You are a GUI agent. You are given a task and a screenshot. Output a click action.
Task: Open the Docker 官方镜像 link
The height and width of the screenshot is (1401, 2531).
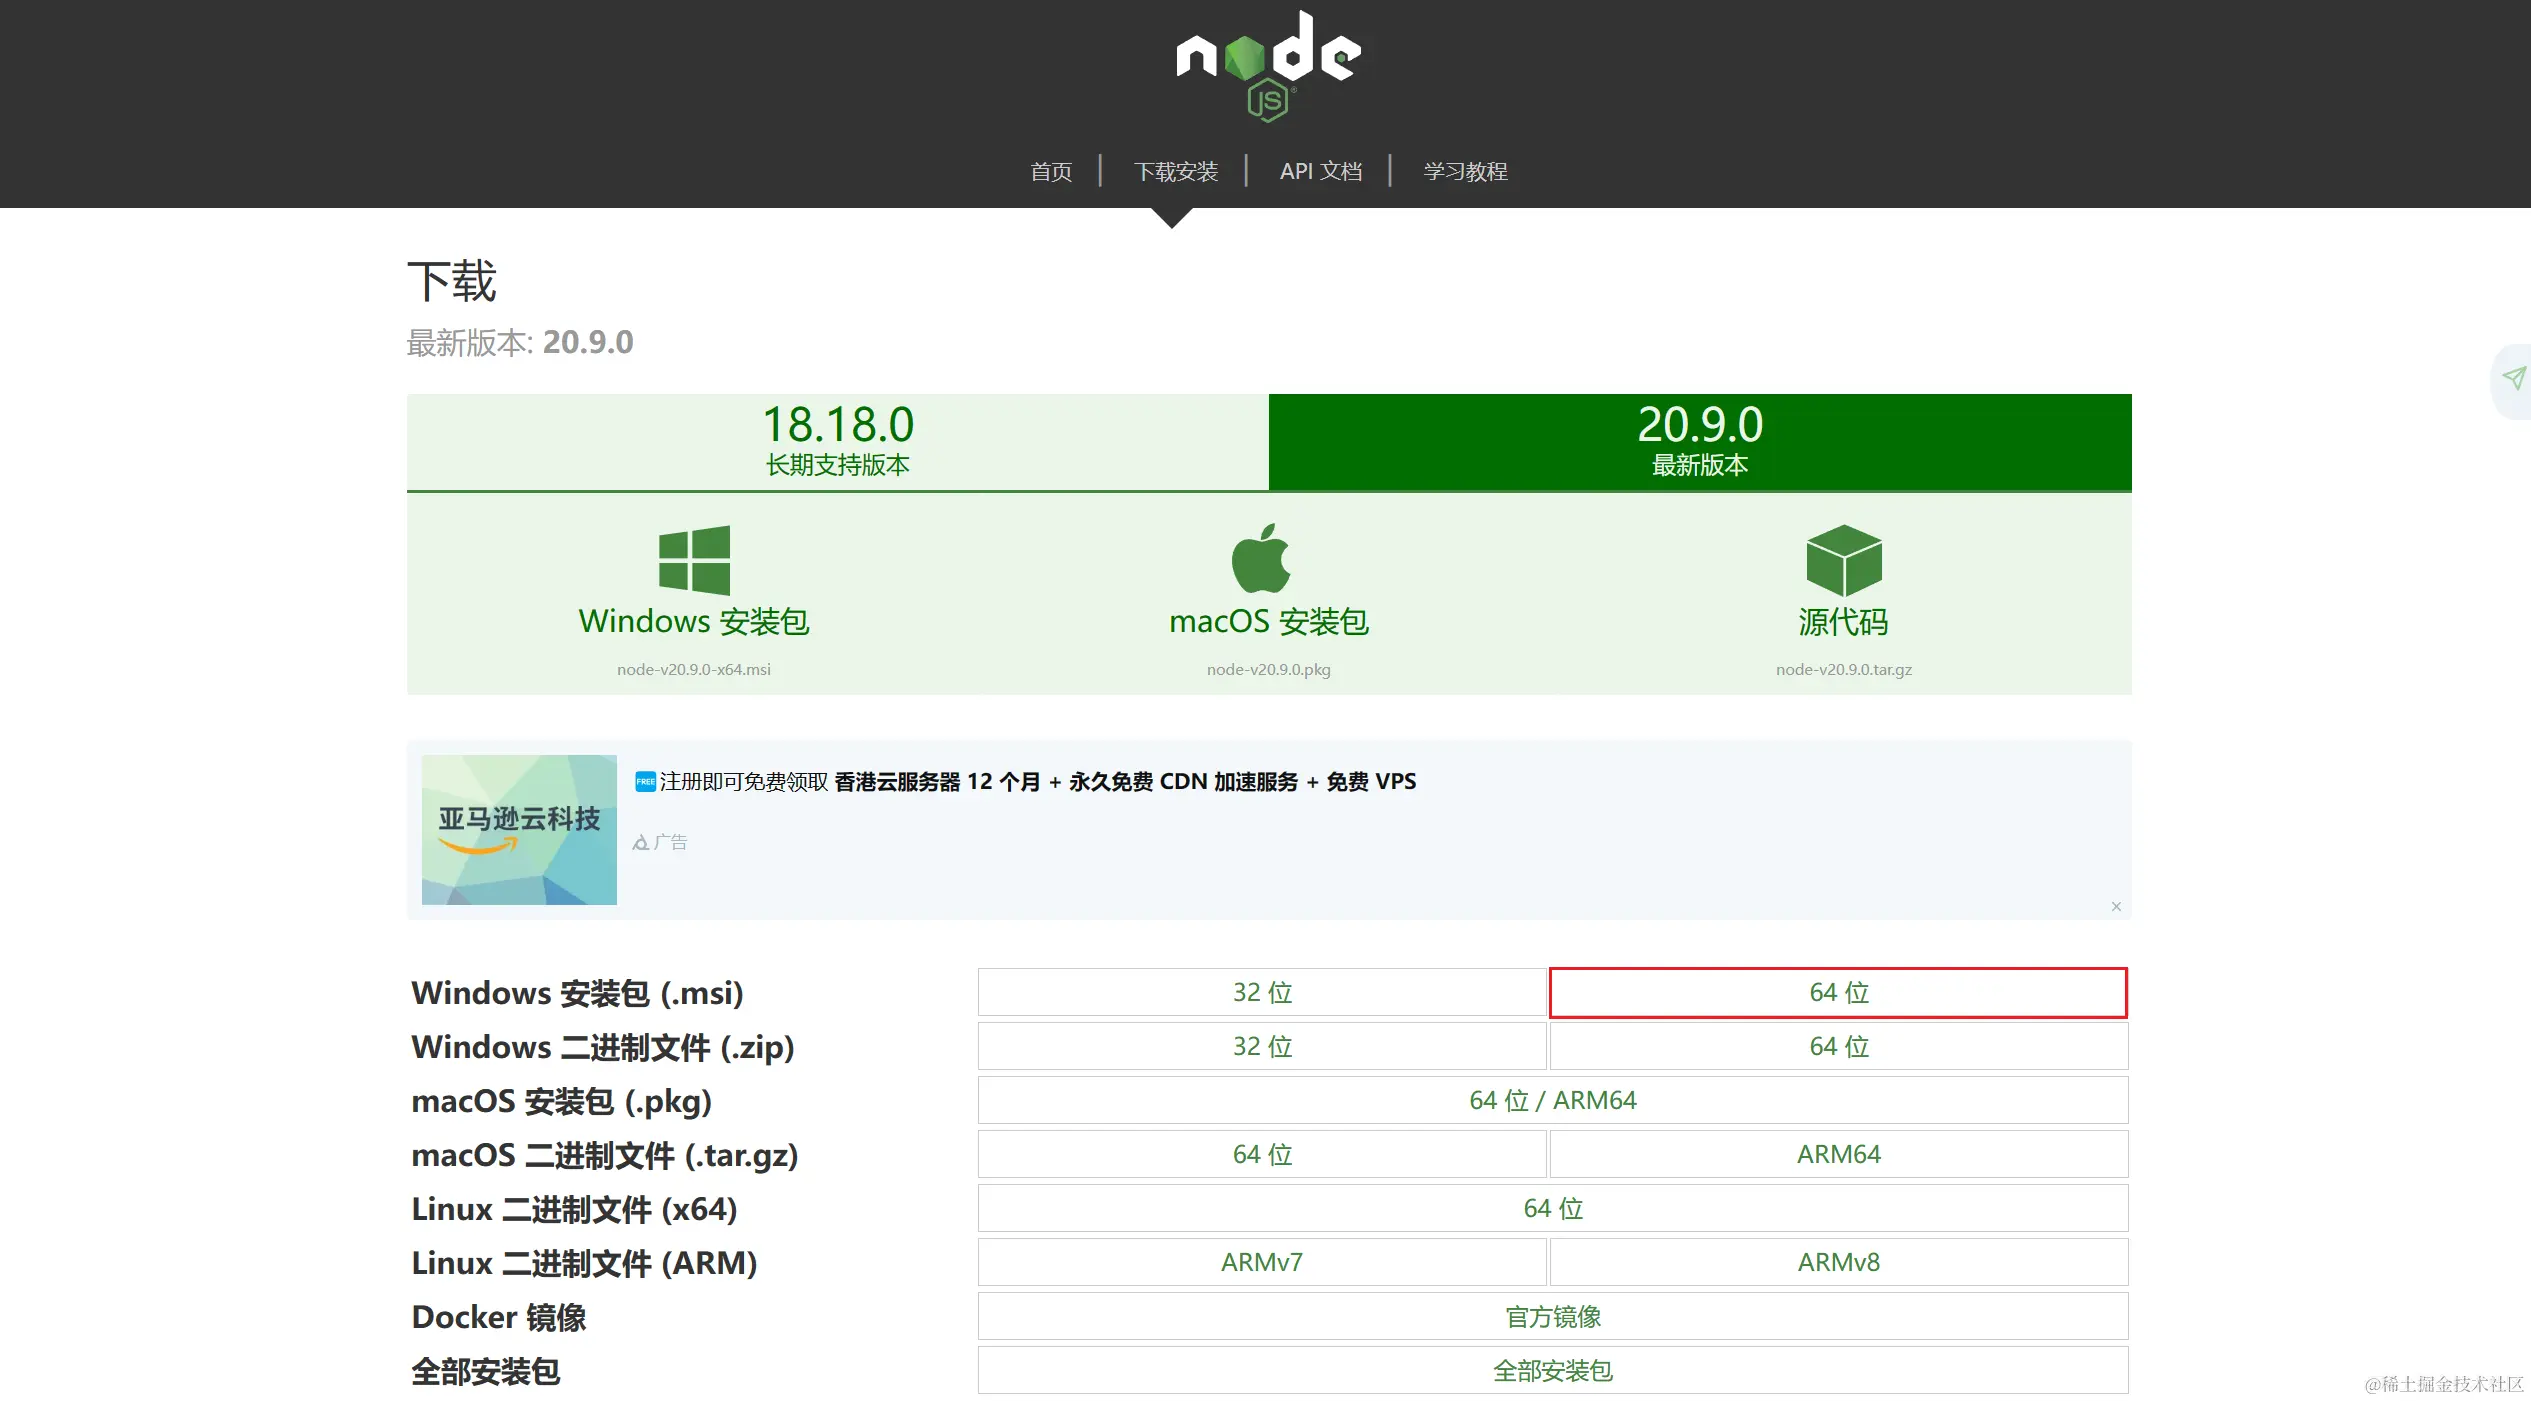click(1552, 1317)
